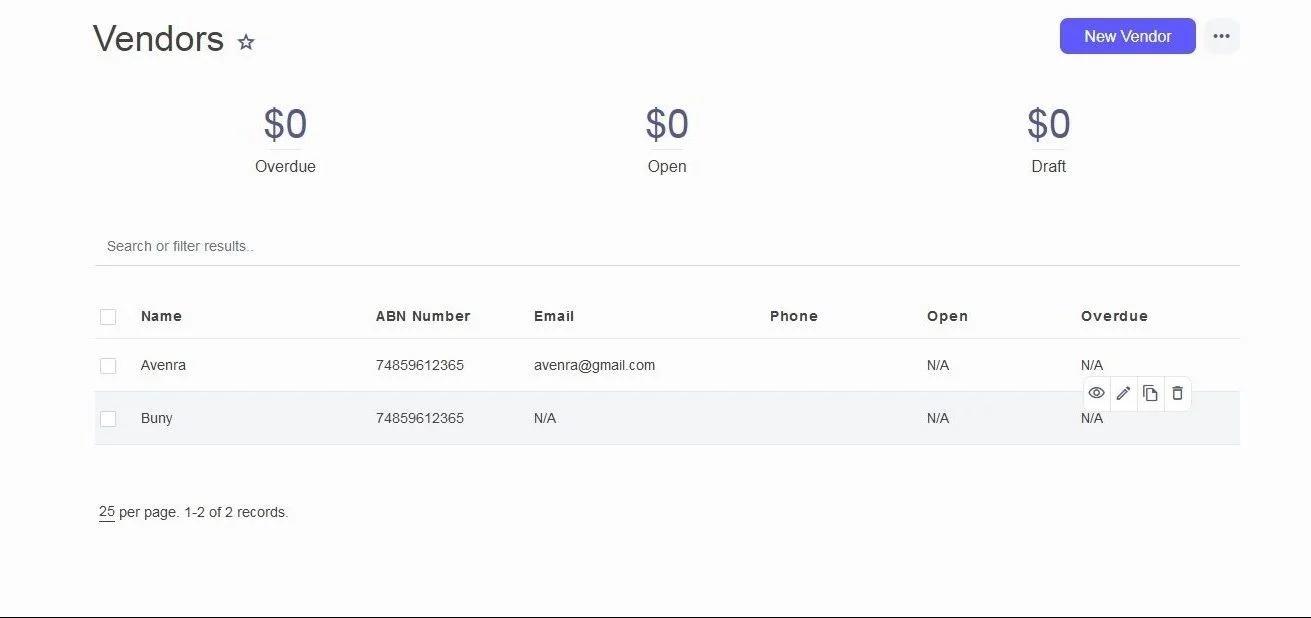Click the favorite star next to Vendors
The height and width of the screenshot is (618, 1311).
(246, 42)
